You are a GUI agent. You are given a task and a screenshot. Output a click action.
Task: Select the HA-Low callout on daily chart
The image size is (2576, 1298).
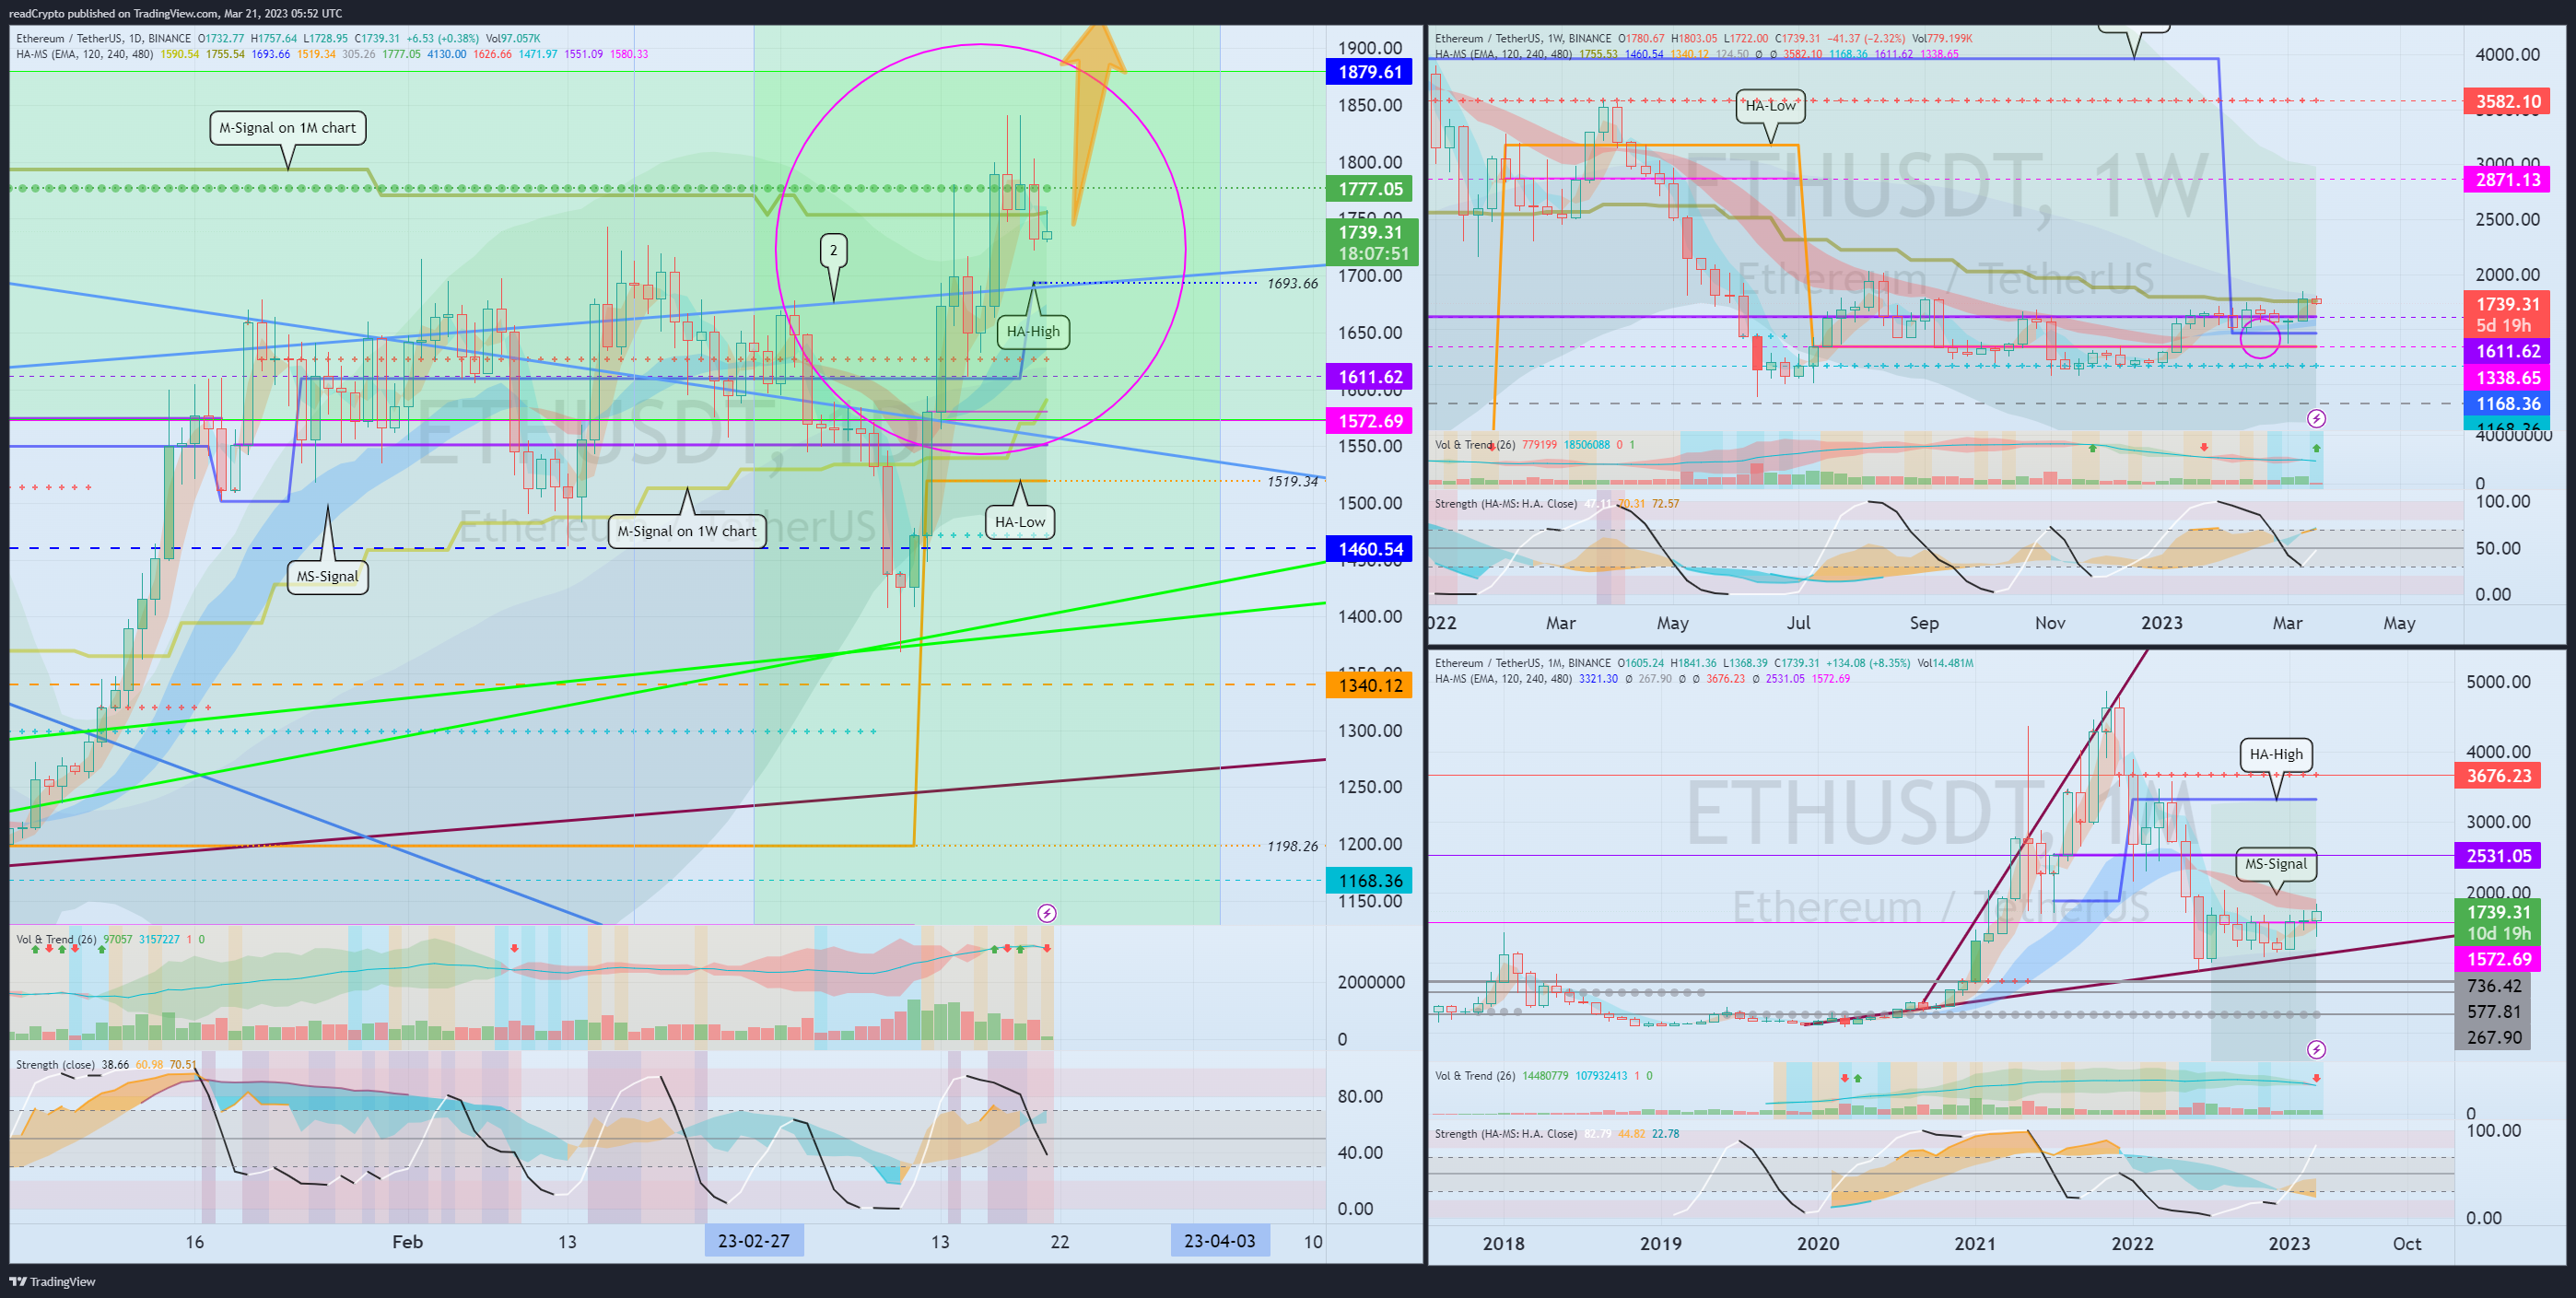pyautogui.click(x=1020, y=521)
